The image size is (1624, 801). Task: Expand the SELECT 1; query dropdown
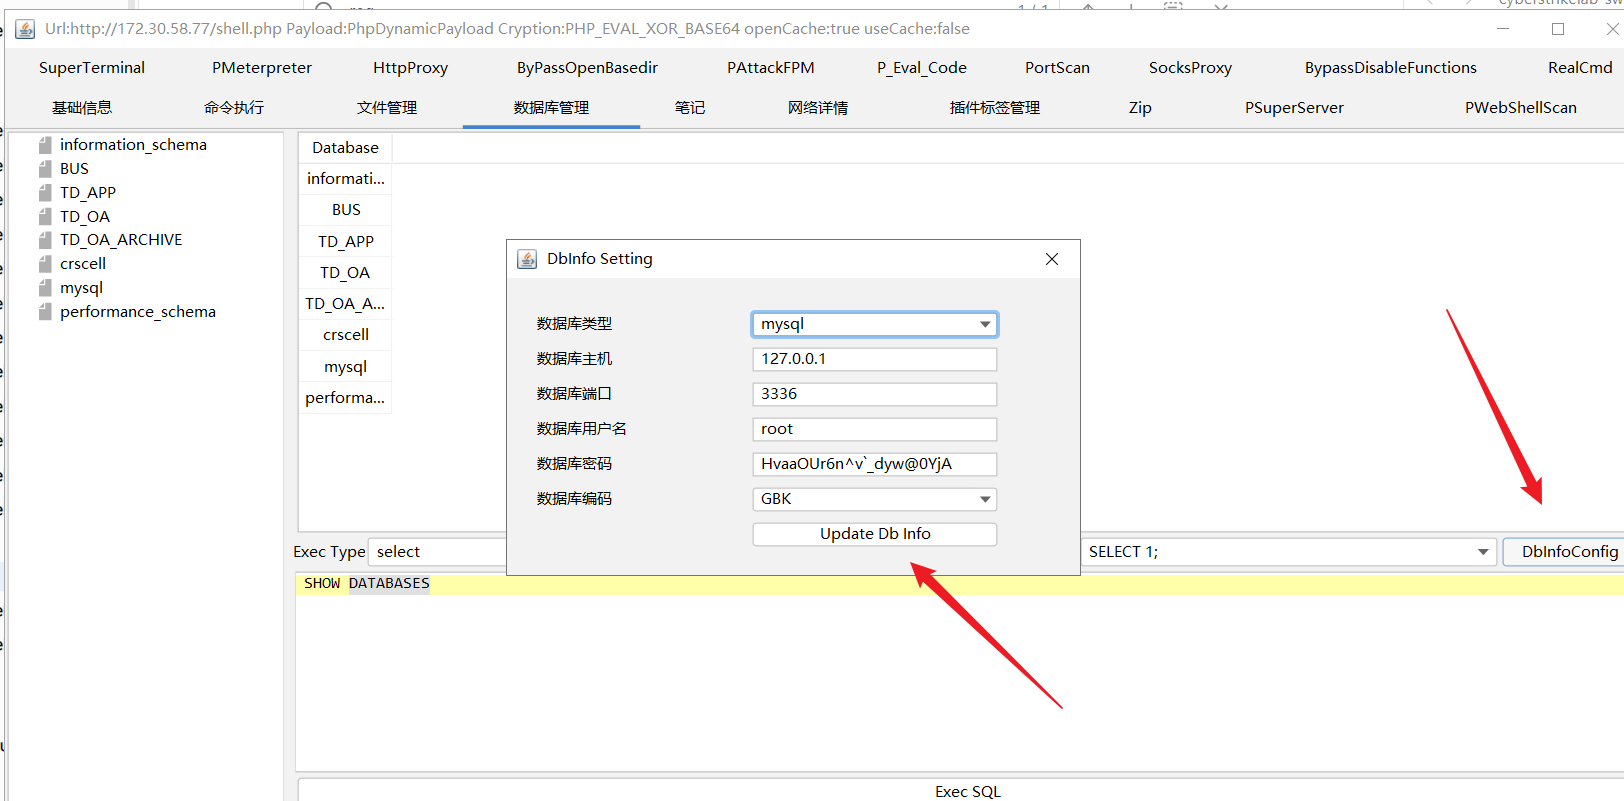(x=1483, y=552)
